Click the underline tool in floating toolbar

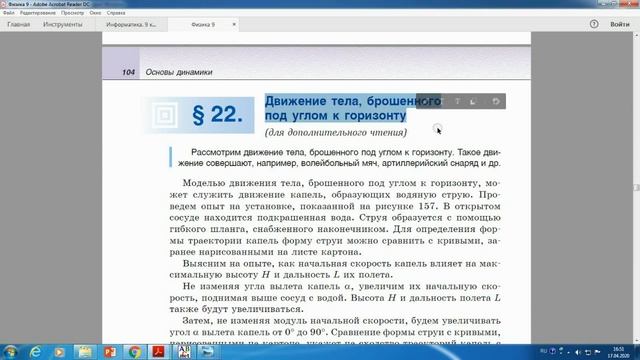[473, 101]
